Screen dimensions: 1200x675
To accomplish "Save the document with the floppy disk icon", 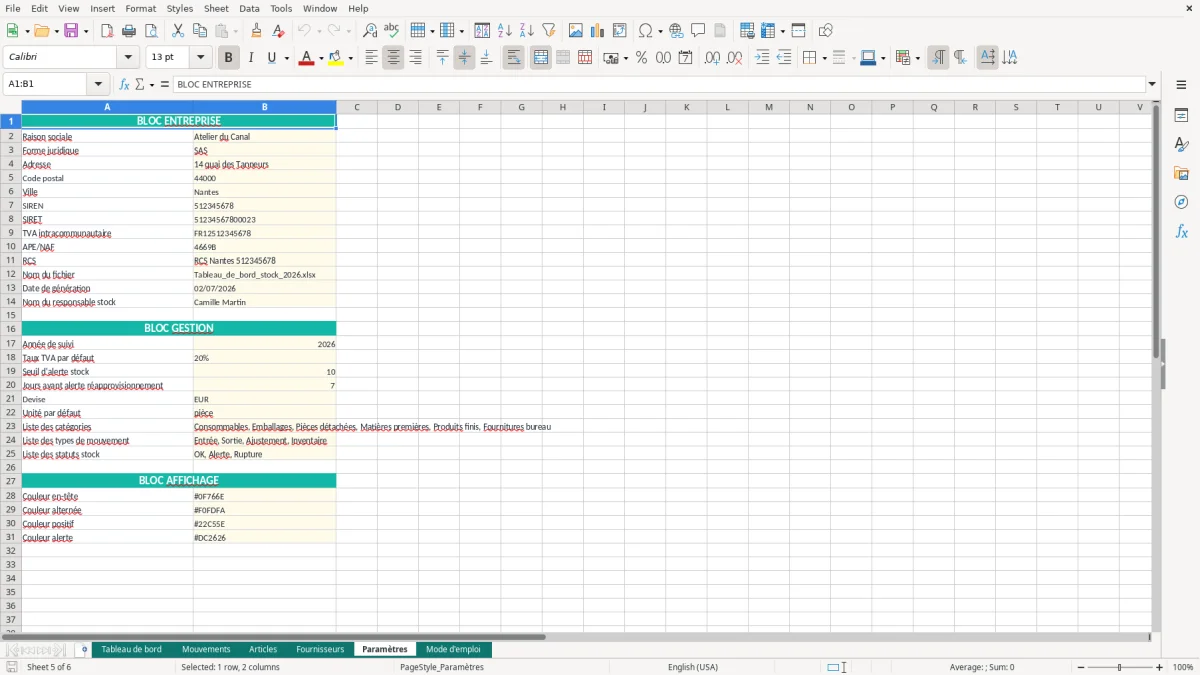I will point(71,31).
